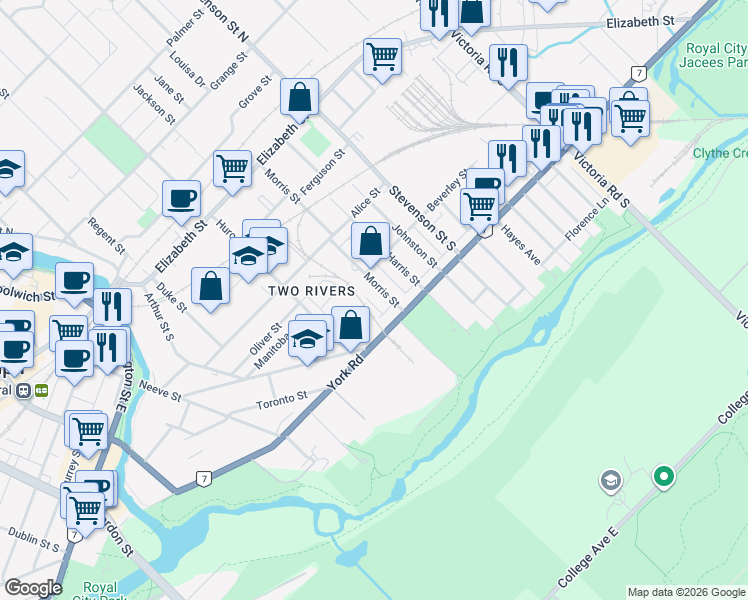Click Map data ©2026 Google attribution

pyautogui.click(x=686, y=593)
